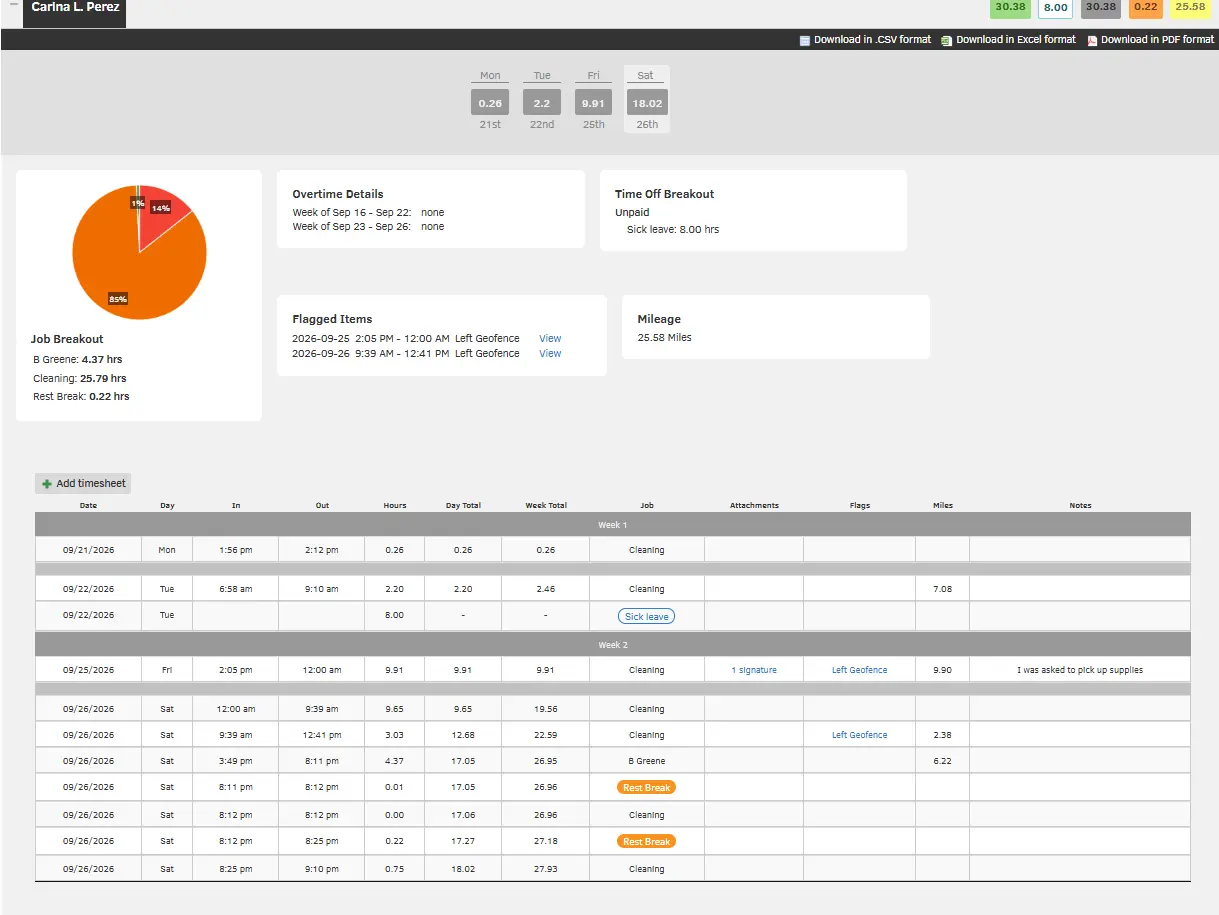Open the 1 signature attachment link
The width and height of the screenshot is (1219, 915).
point(754,670)
